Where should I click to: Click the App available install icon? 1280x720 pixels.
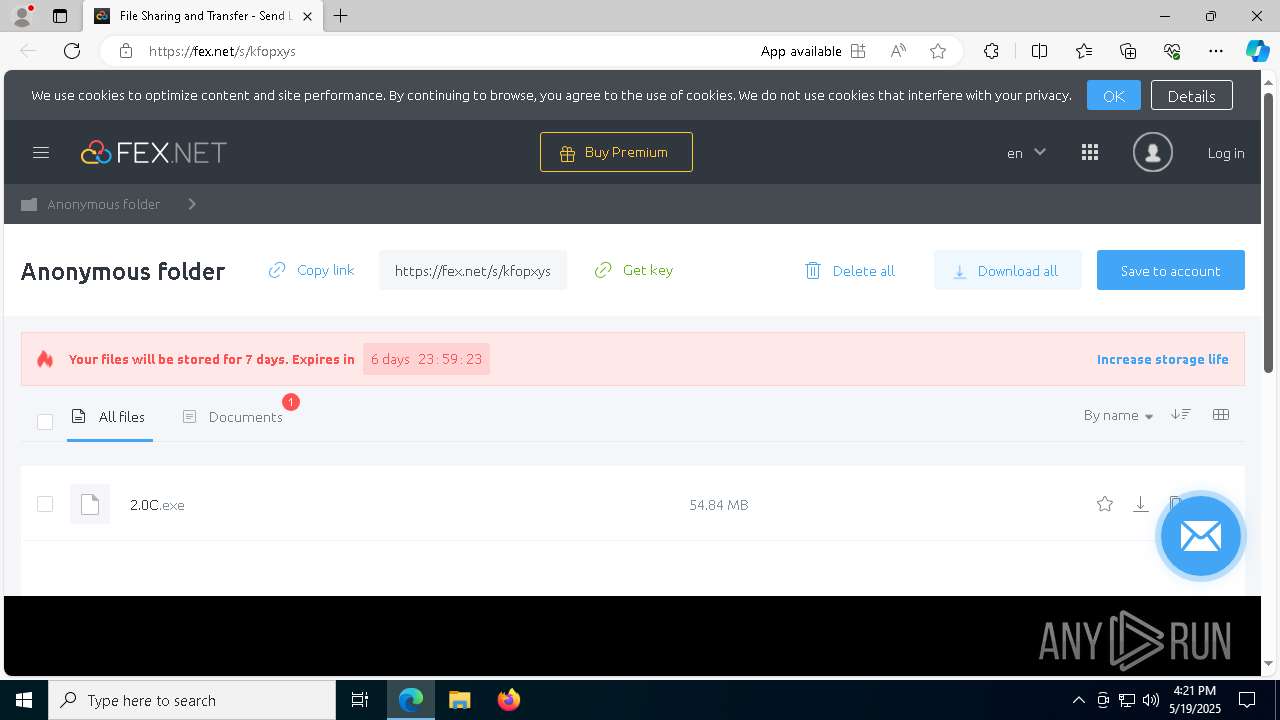click(858, 51)
